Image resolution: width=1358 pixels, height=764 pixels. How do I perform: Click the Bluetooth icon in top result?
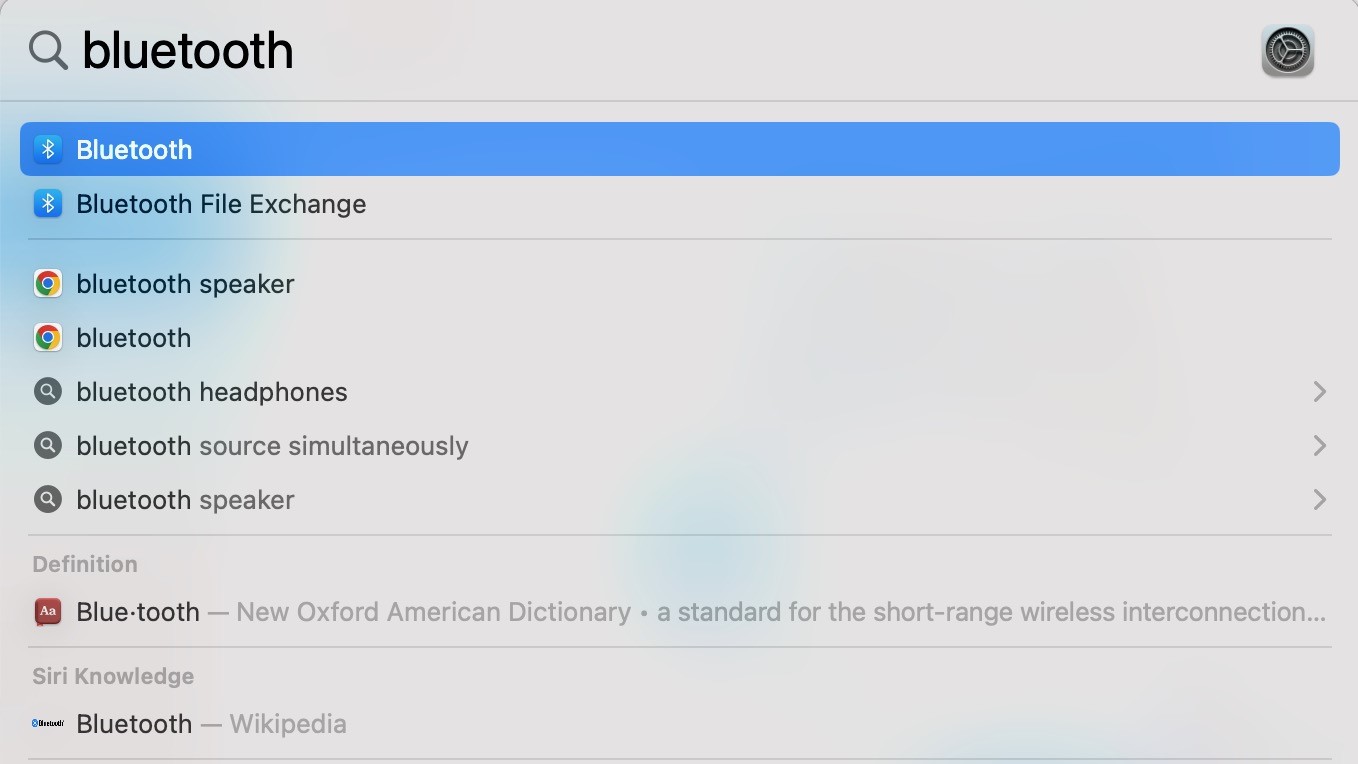(x=48, y=149)
